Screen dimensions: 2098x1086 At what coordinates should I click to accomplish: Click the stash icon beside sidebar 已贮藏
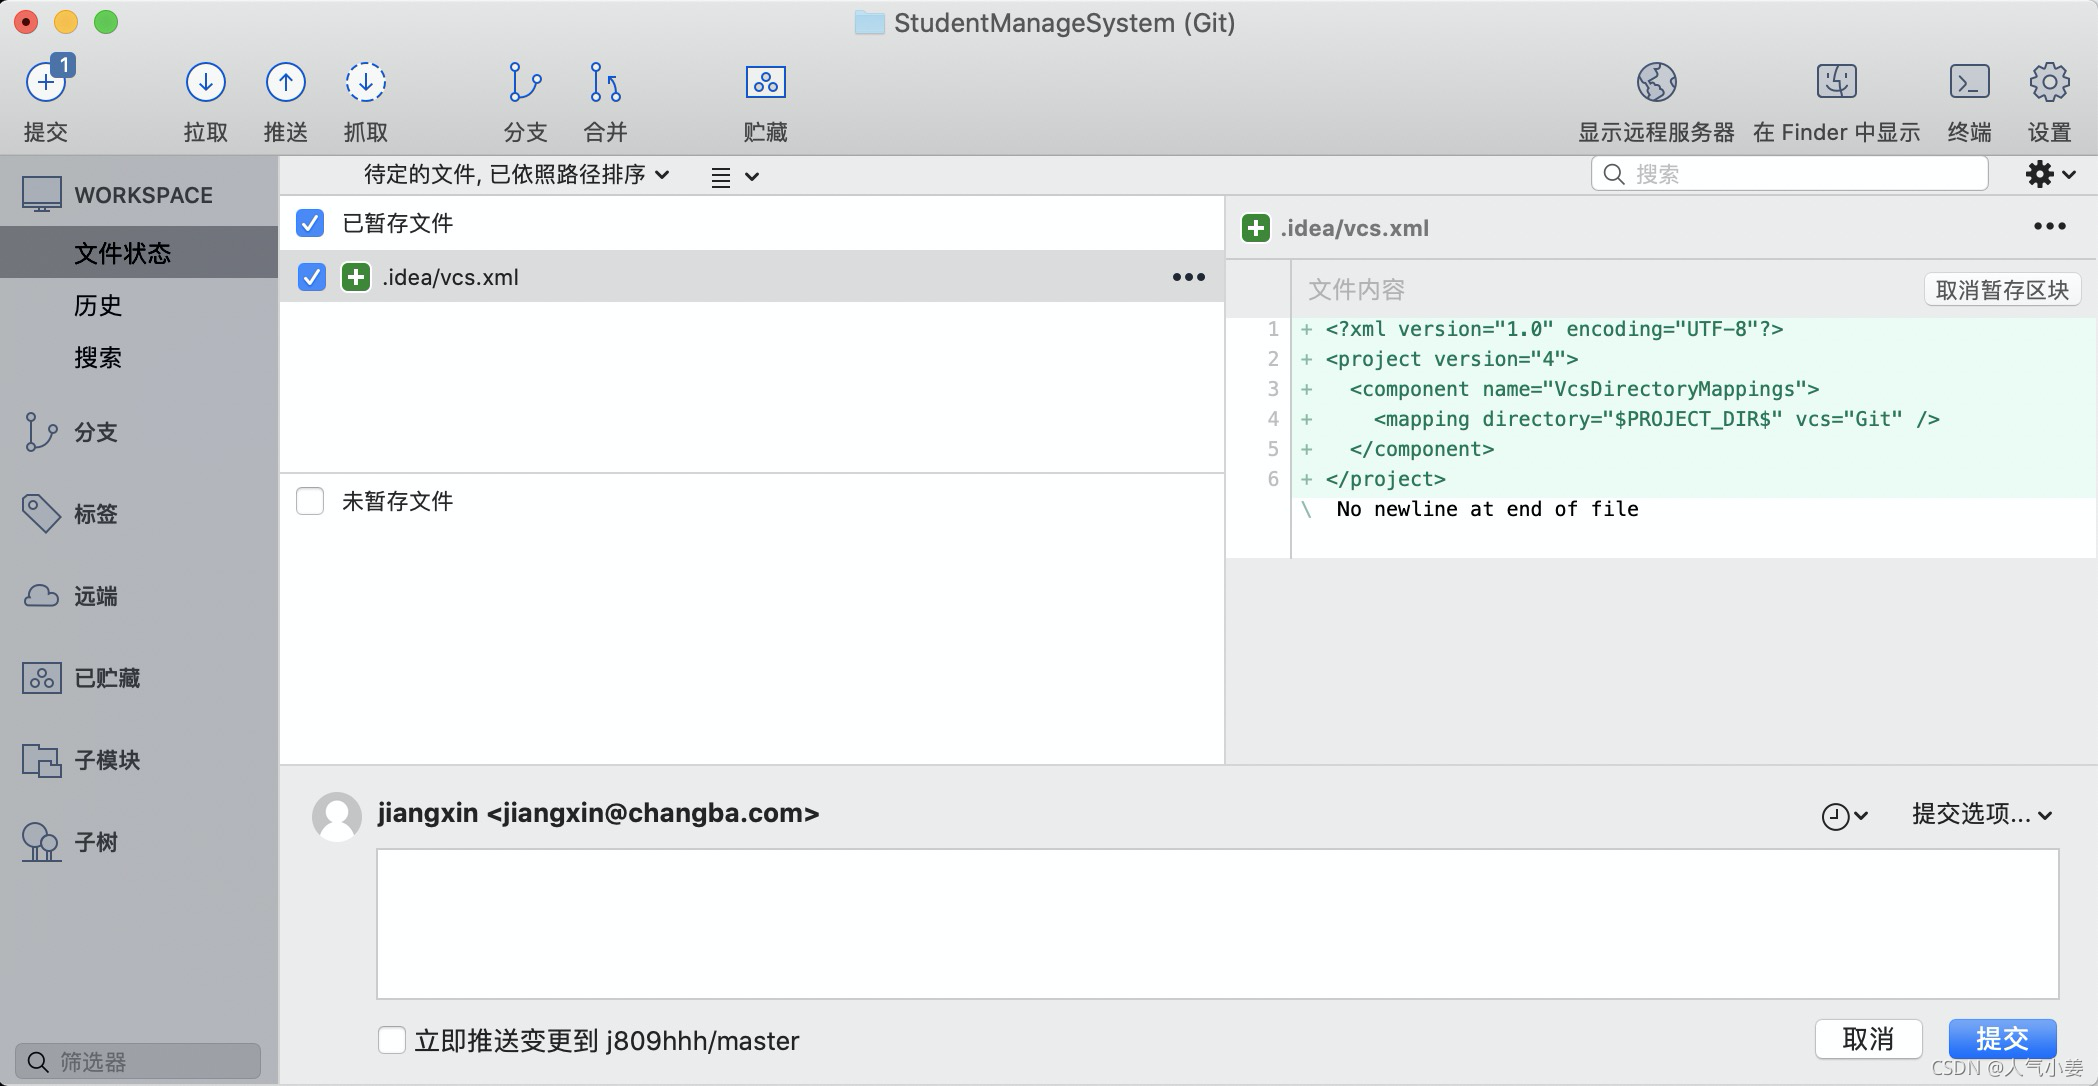[41, 678]
